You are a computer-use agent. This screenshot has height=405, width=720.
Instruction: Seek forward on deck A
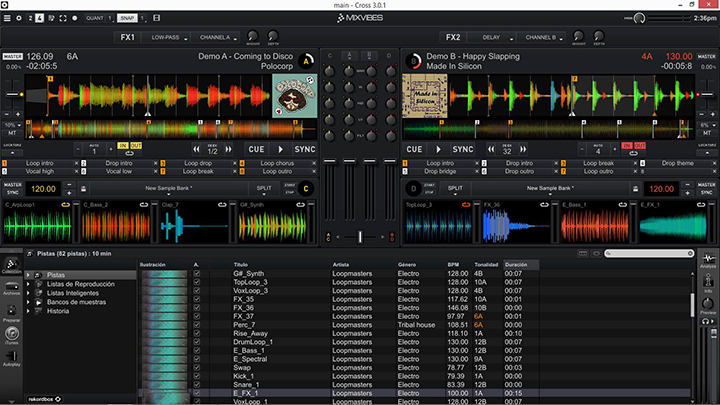click(228, 149)
